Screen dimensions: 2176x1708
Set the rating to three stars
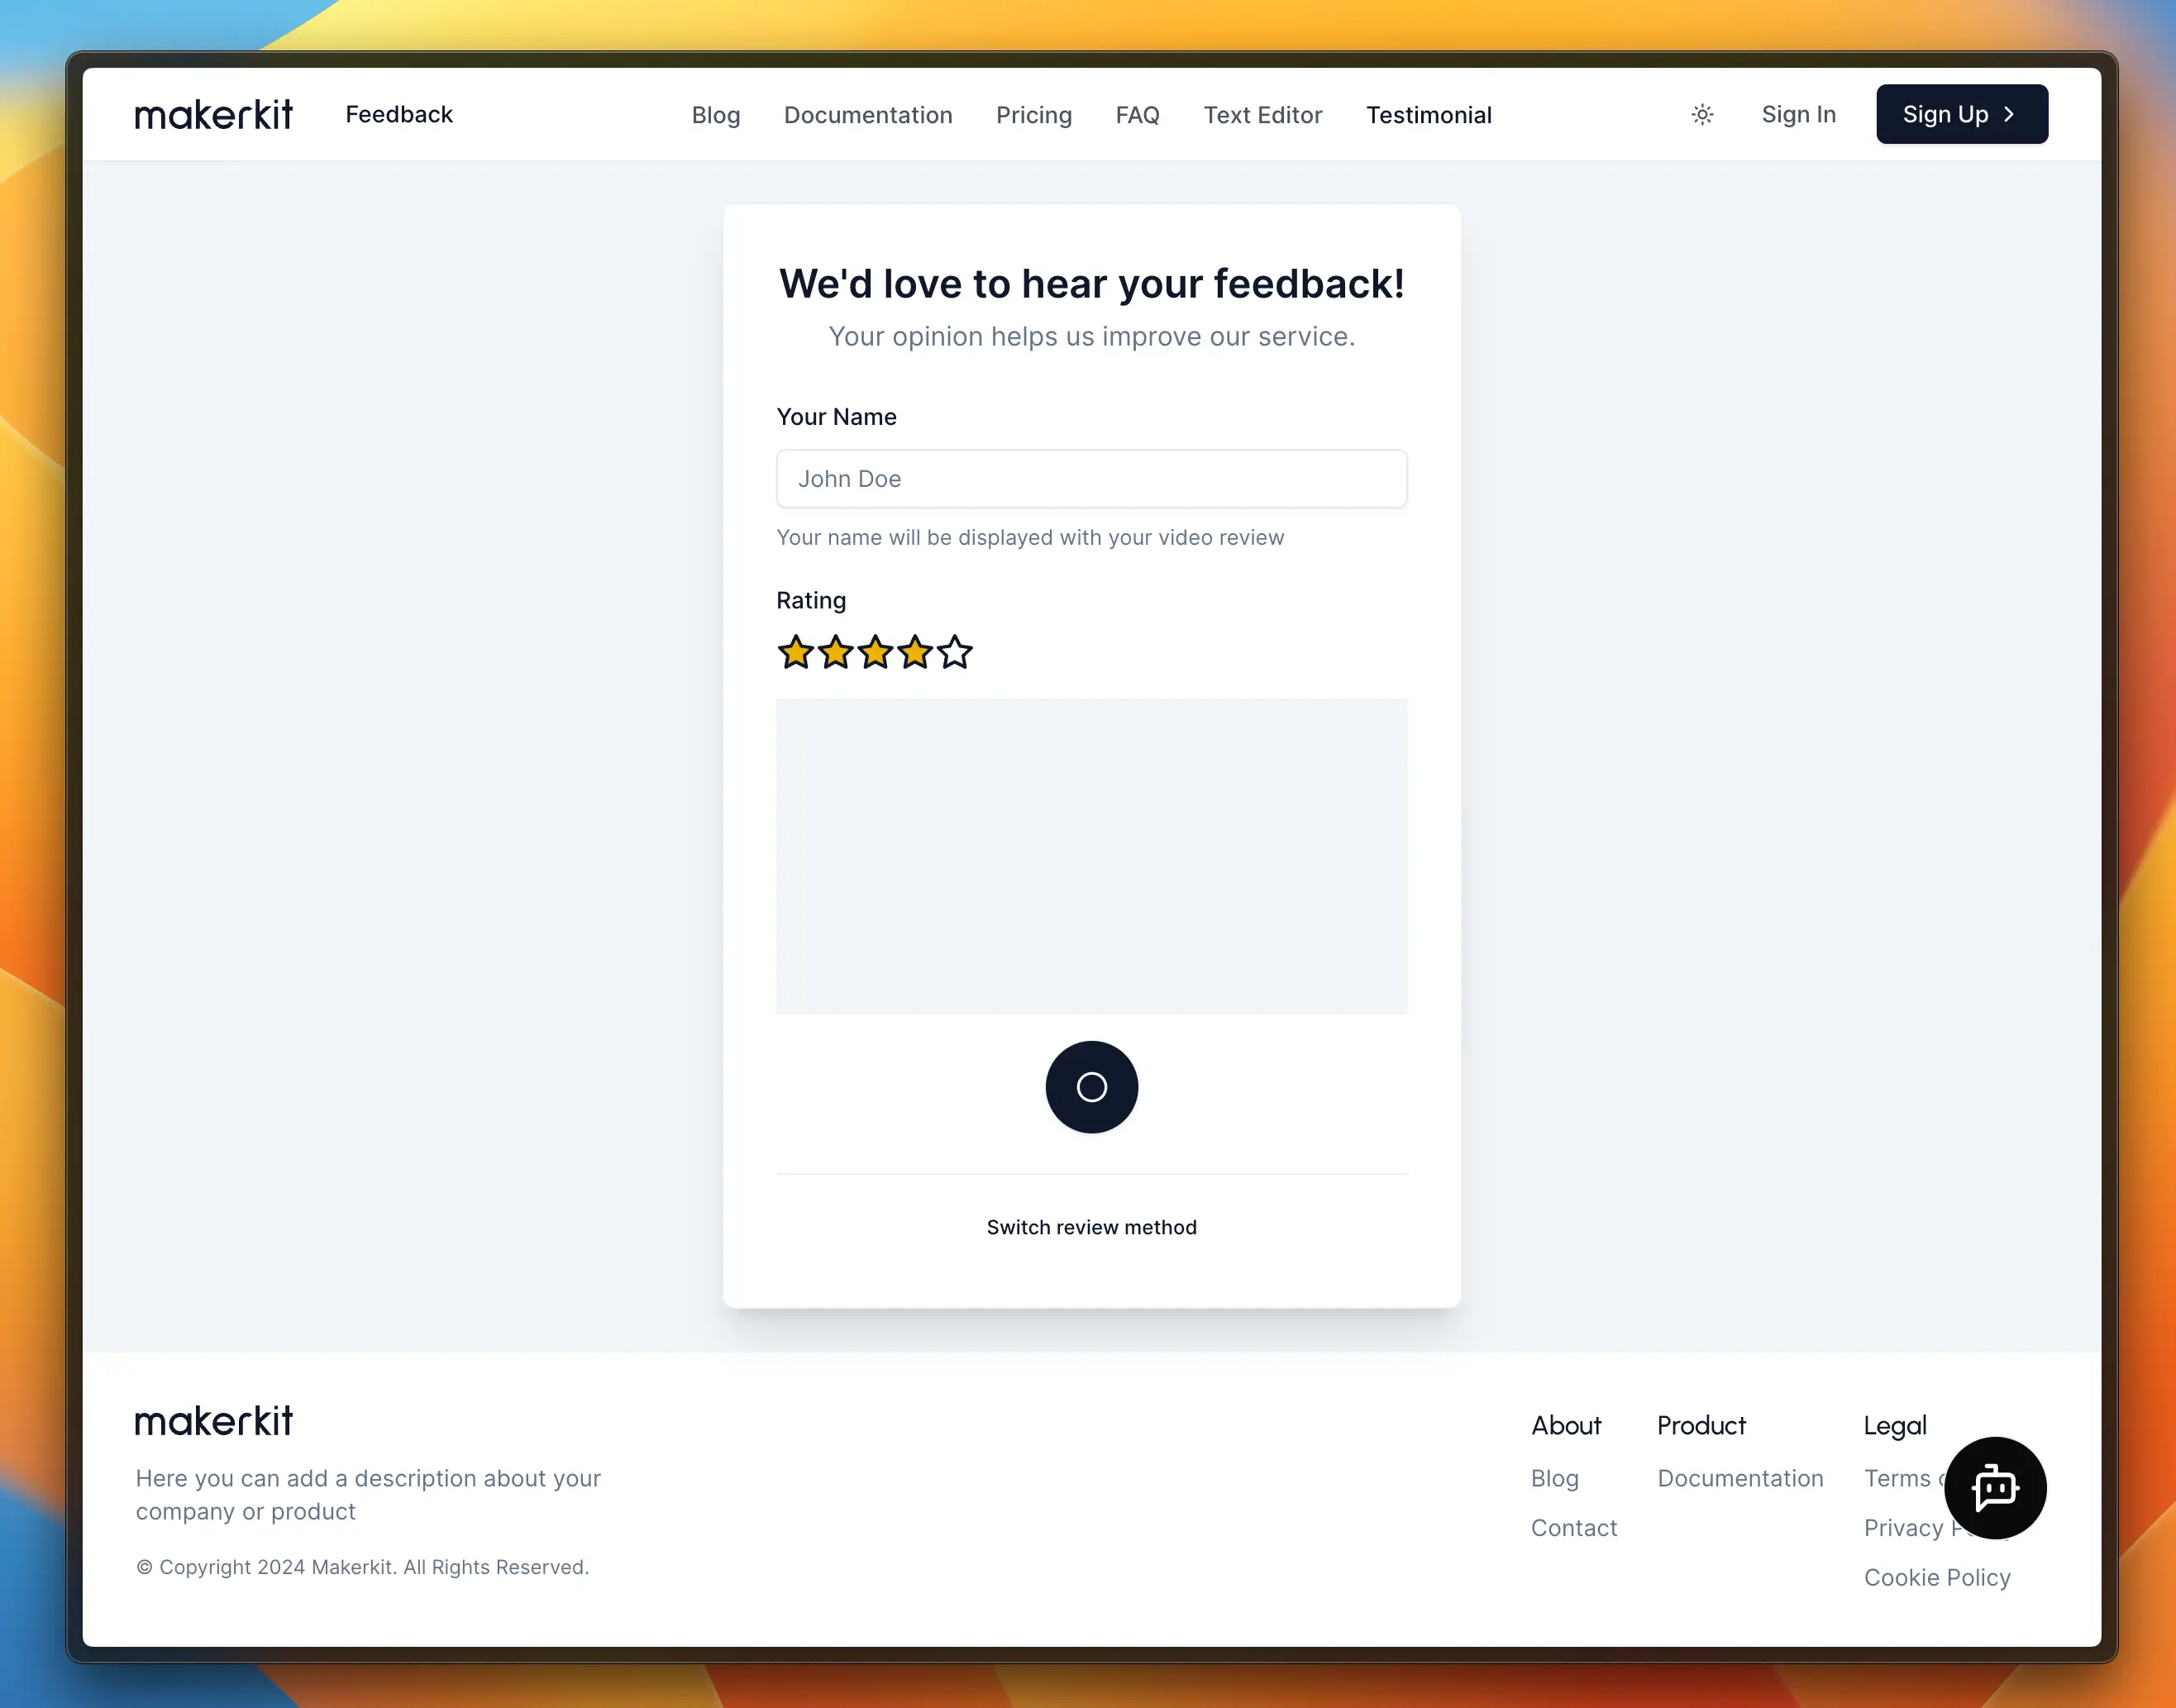[875, 652]
